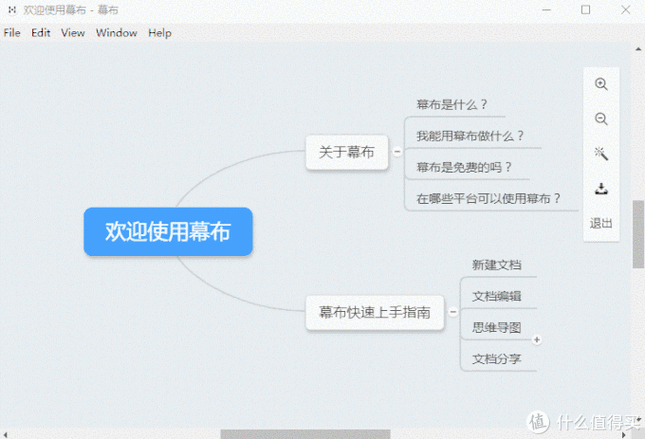Screen dimensions: 645x439
Task: Click the horizontal scrollbar thumb
Action: pyautogui.click(x=305, y=434)
